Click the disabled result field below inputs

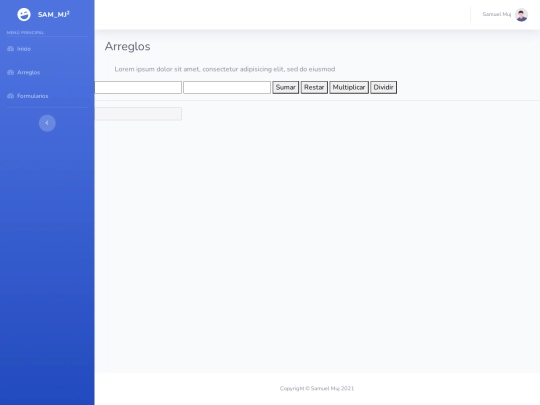coord(138,114)
